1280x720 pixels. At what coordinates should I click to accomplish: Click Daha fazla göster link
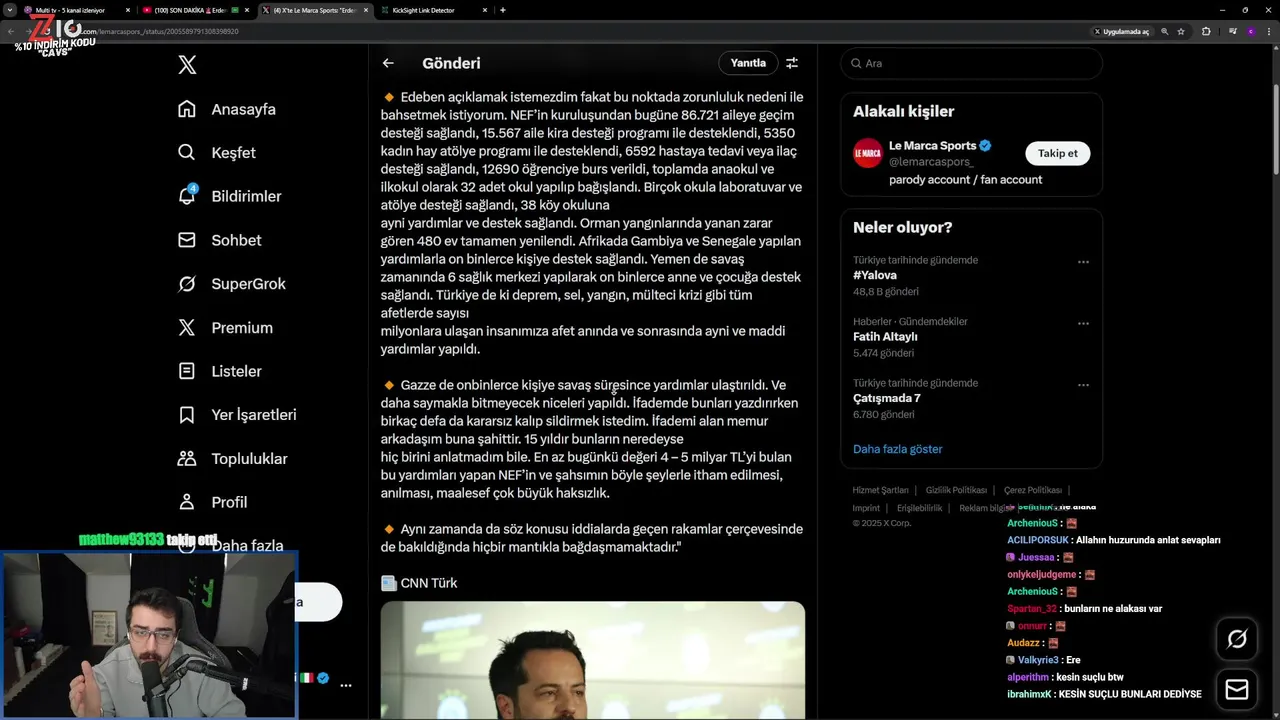tap(897, 449)
